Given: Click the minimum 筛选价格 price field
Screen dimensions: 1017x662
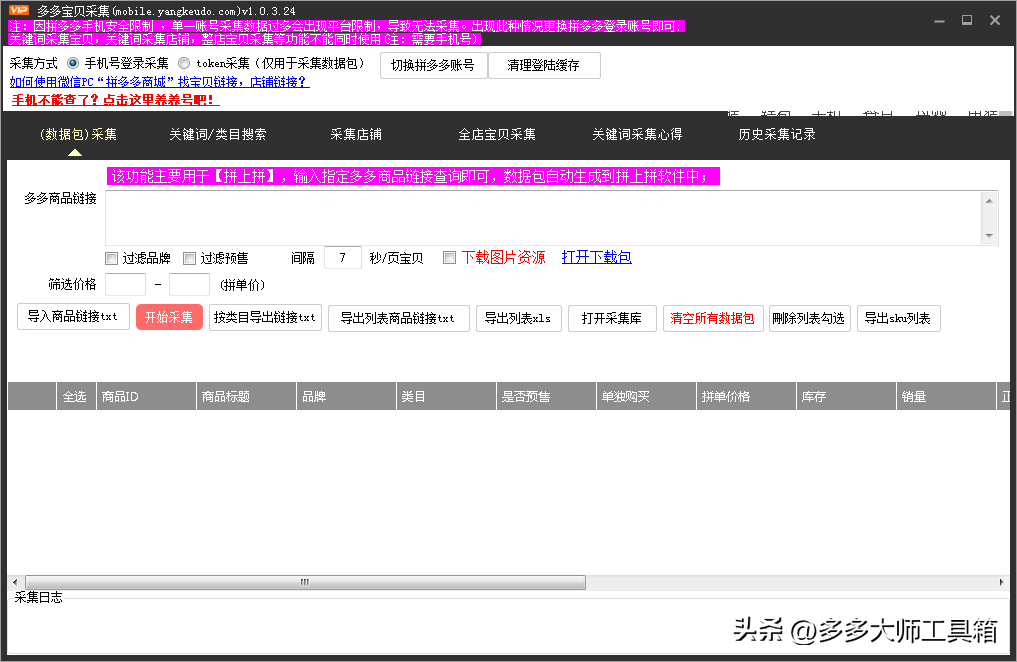Looking at the screenshot, I should pos(124,285).
